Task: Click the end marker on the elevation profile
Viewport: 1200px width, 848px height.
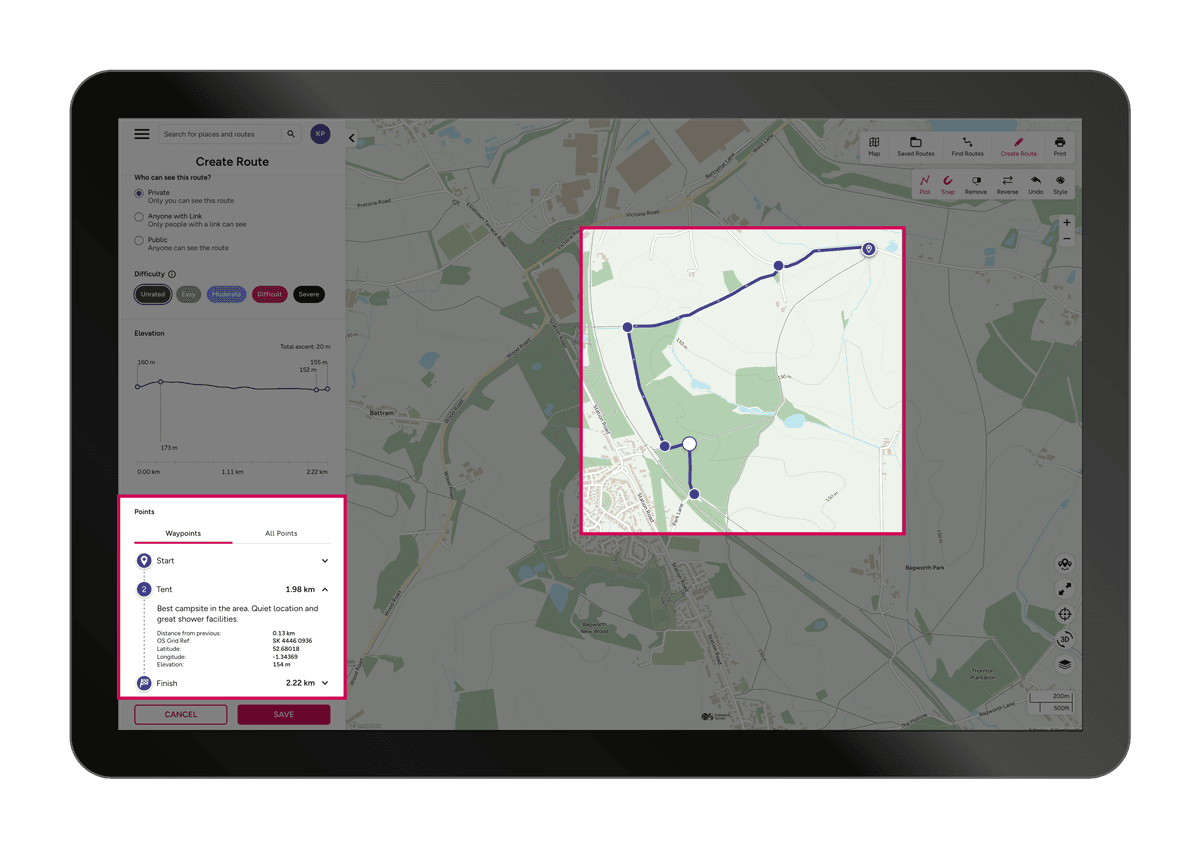Action: point(327,388)
